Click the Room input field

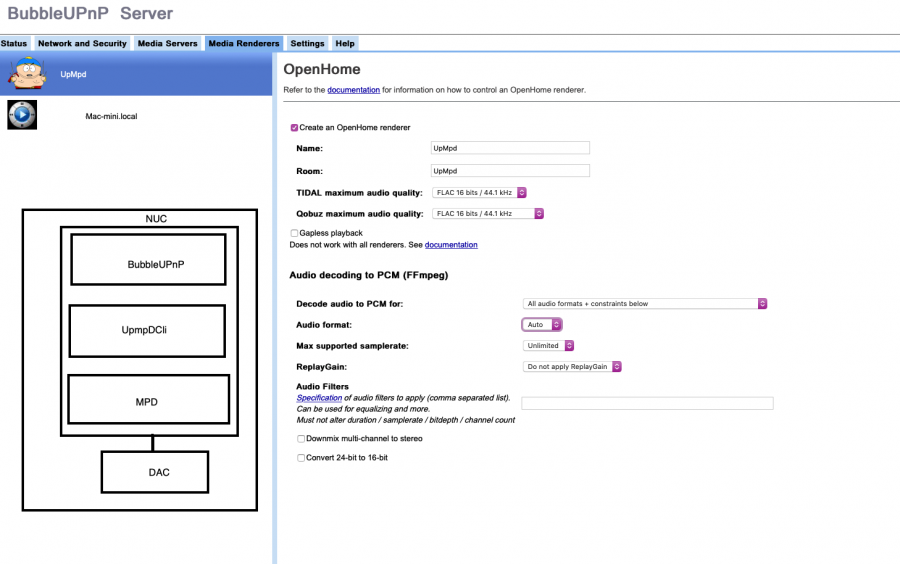[510, 170]
